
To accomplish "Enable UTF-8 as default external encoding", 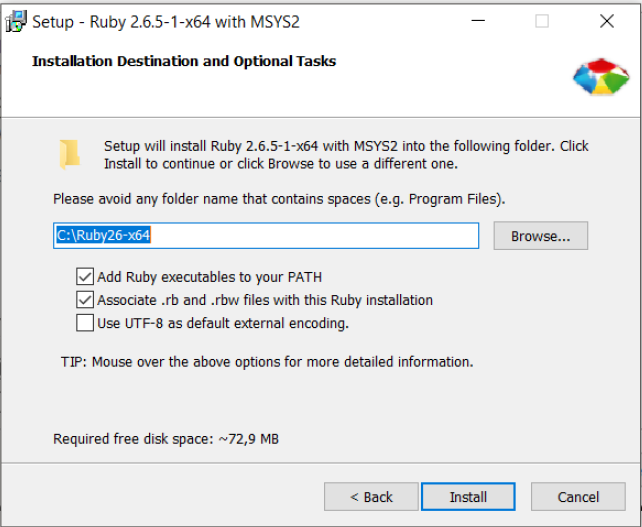I will pyautogui.click(x=85, y=323).
